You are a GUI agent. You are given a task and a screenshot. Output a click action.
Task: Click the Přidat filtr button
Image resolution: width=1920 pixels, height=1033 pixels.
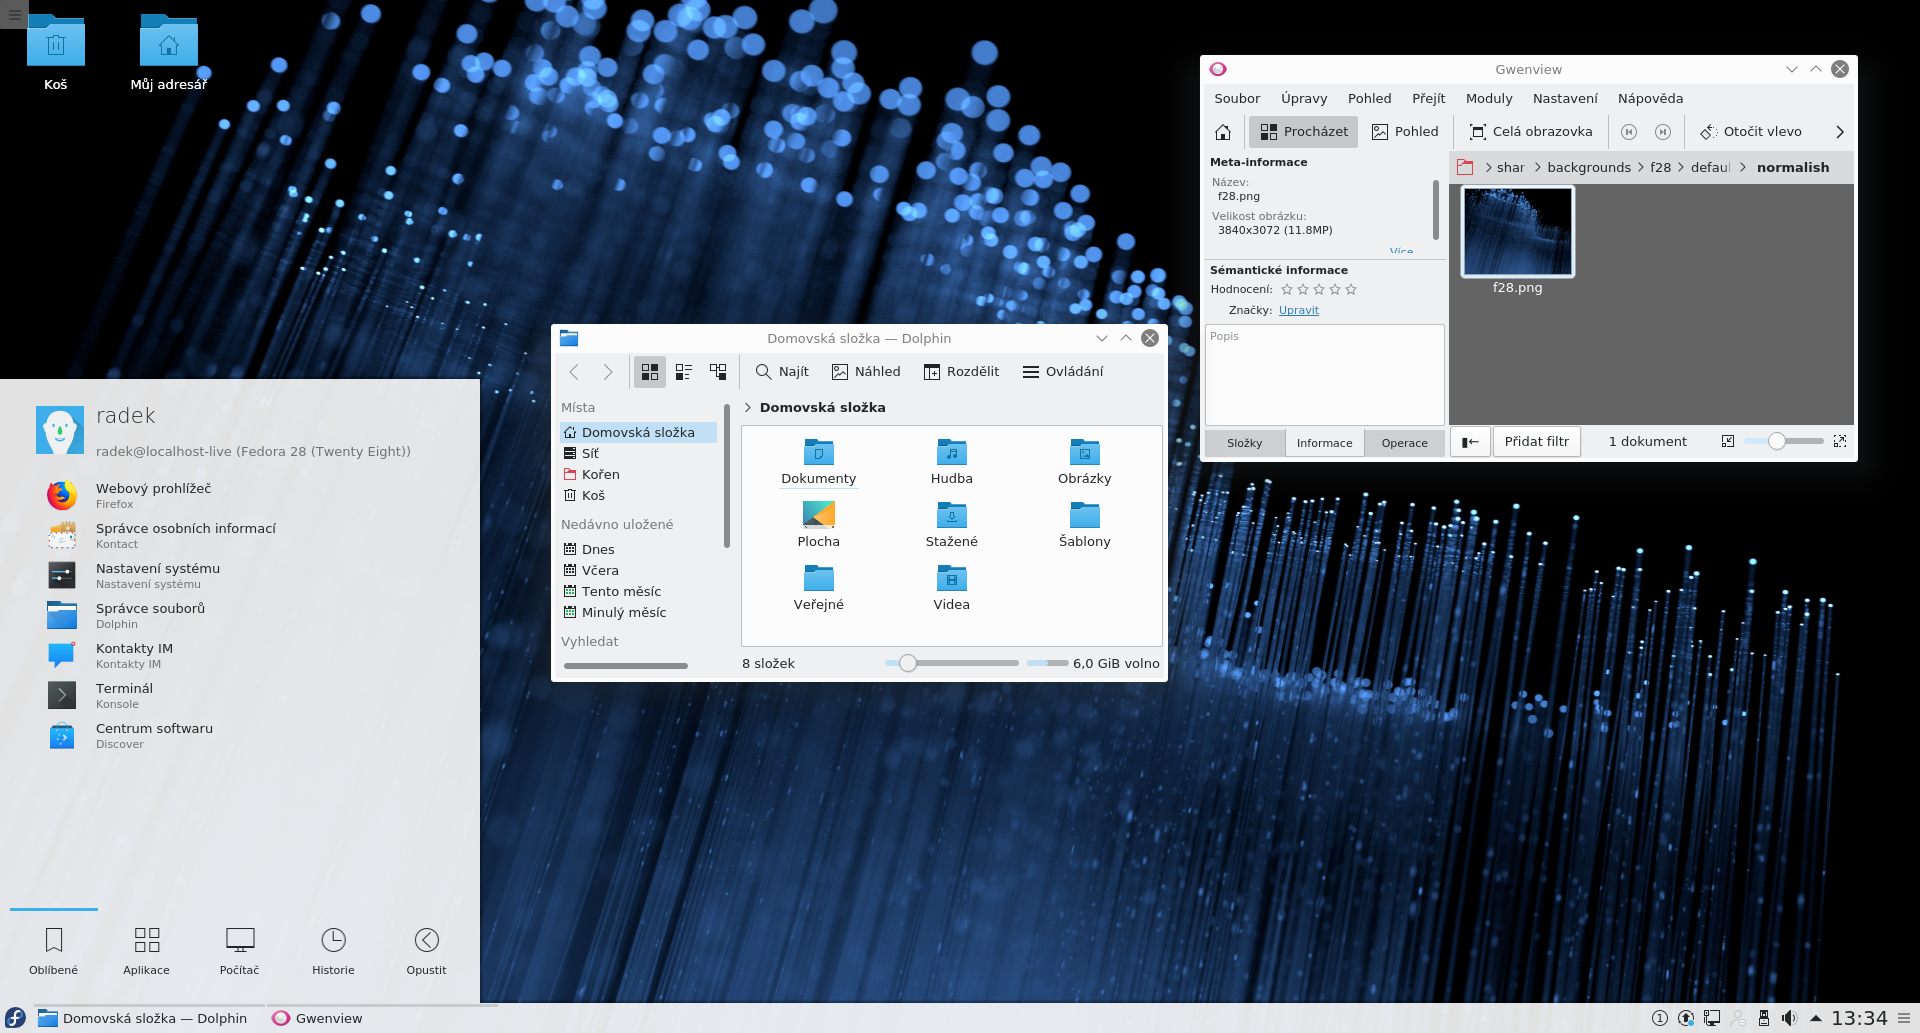point(1536,442)
